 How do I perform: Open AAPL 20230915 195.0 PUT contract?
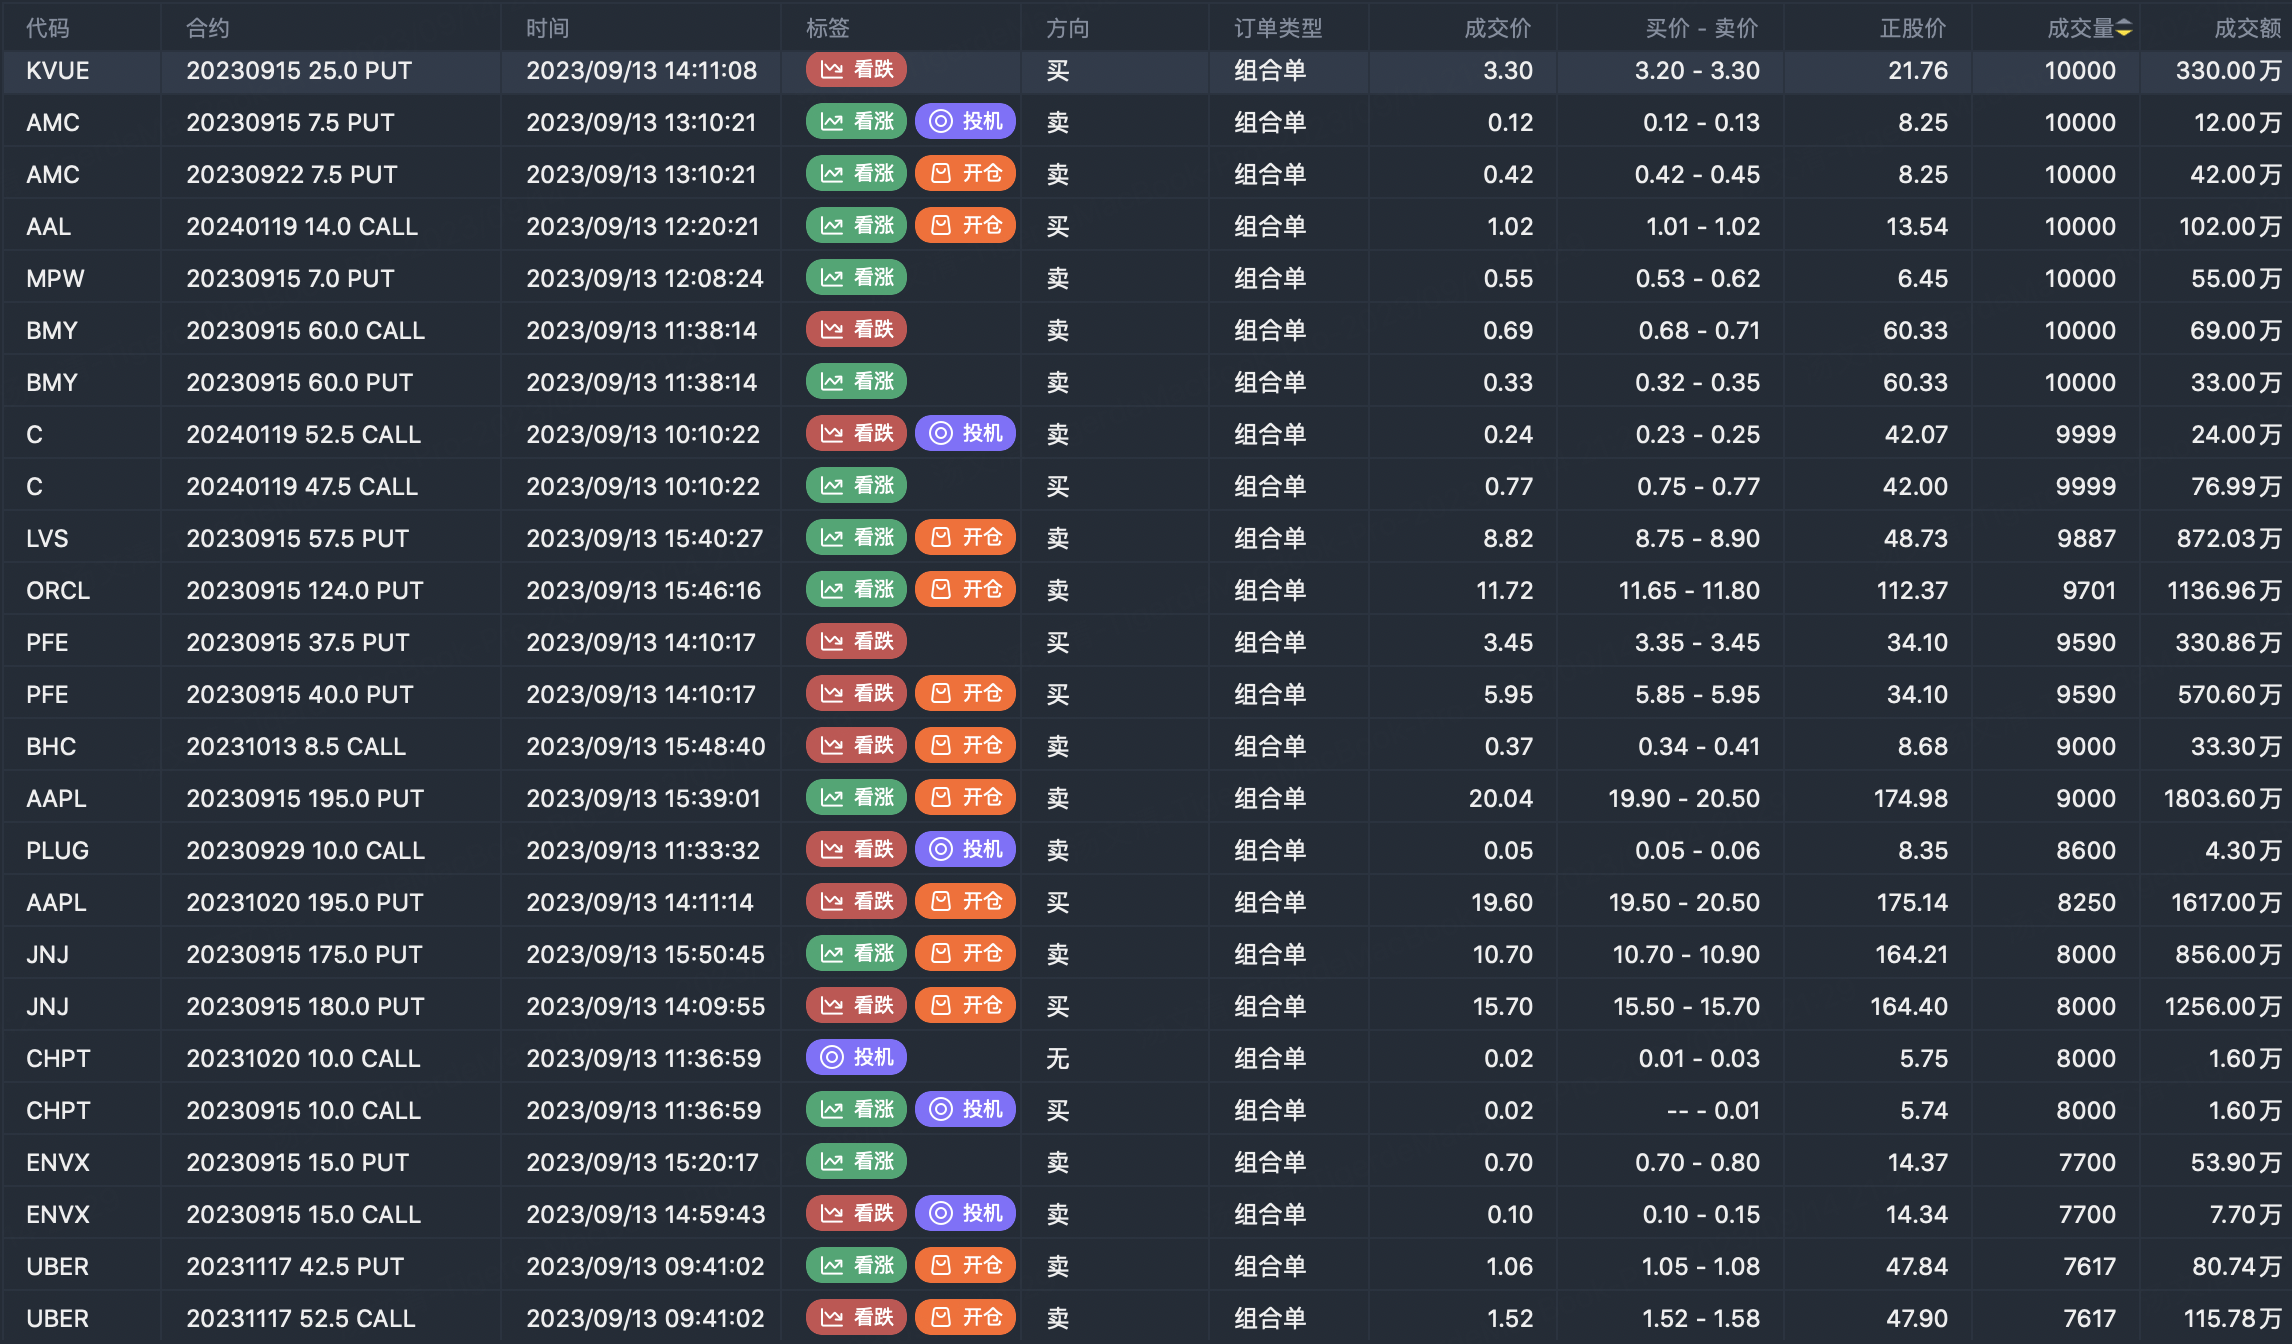tap(305, 798)
